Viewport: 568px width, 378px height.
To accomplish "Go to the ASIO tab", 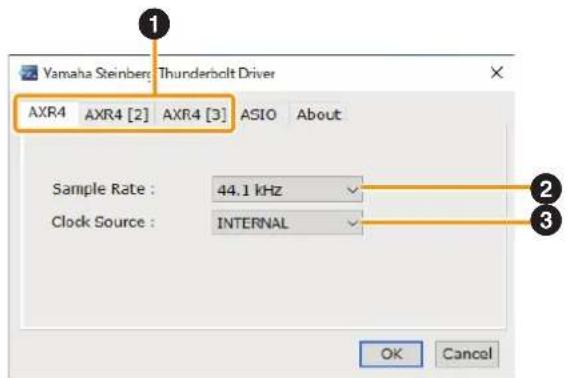I will pyautogui.click(x=259, y=115).
